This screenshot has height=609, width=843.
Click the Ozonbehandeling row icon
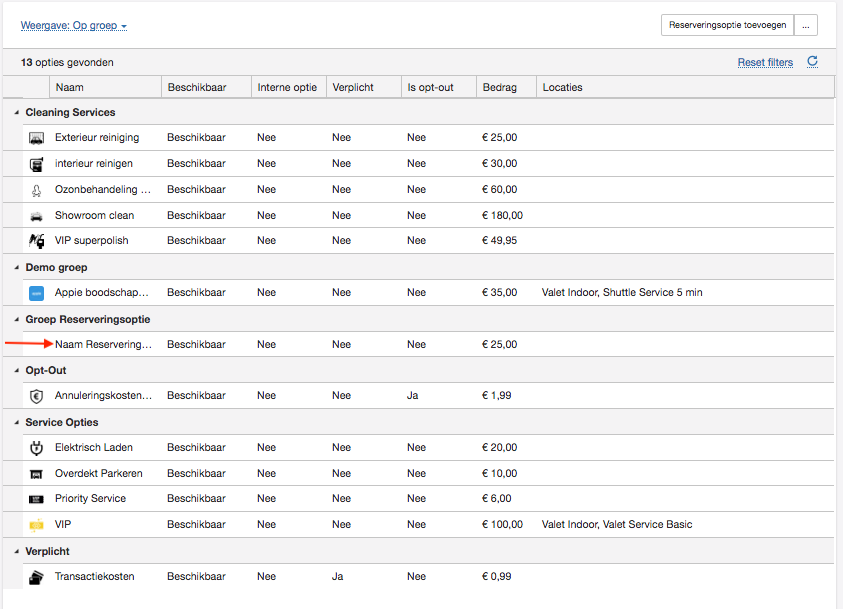(x=36, y=190)
